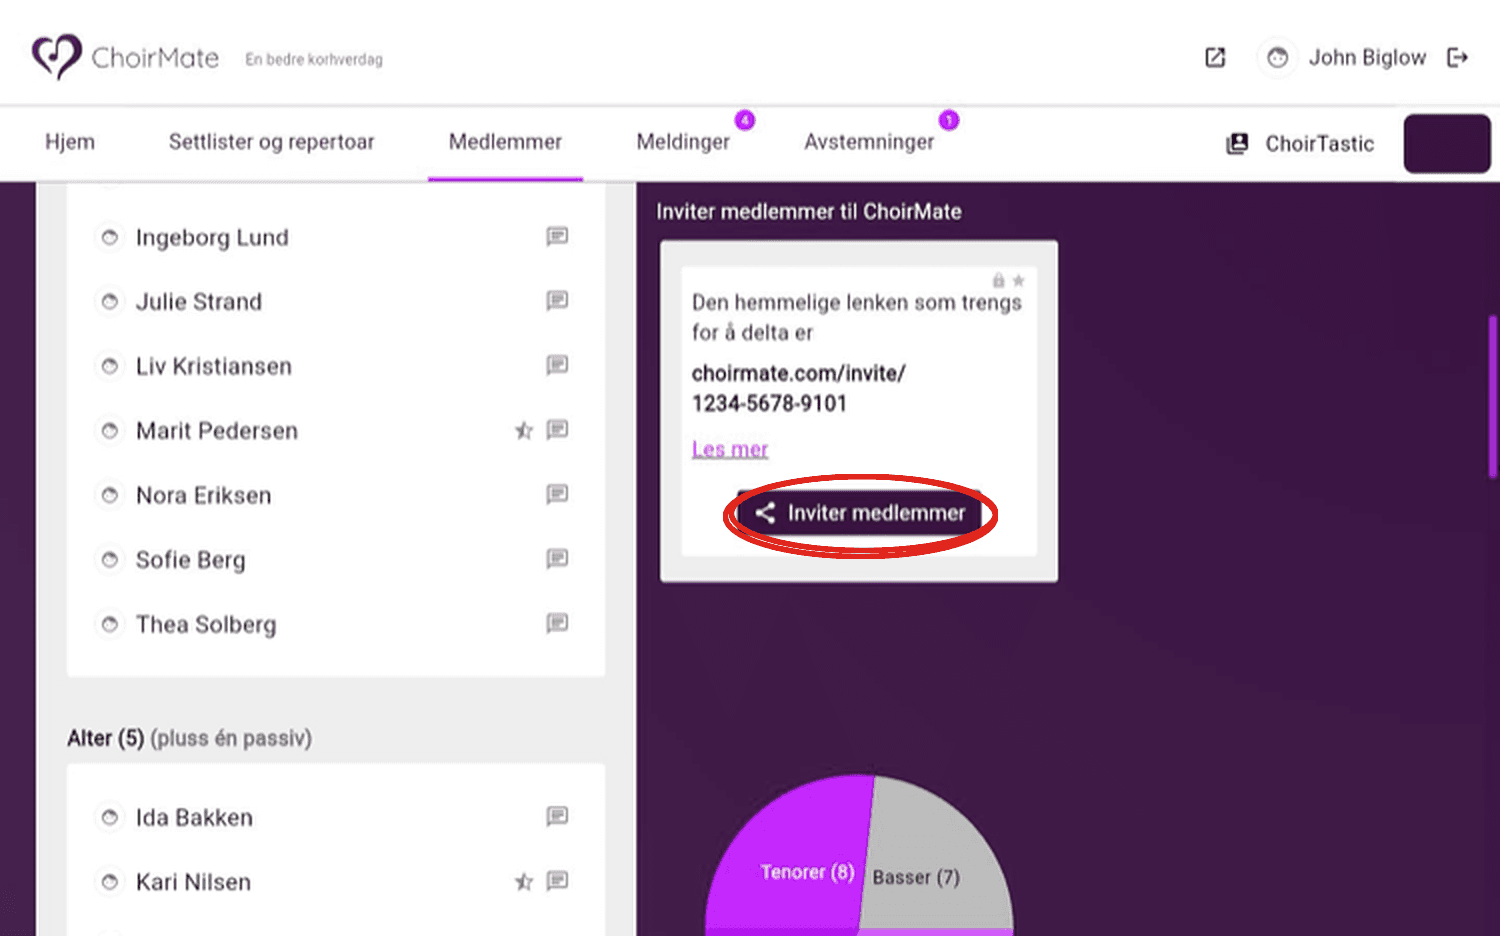Open message icon for Thea Solberg
This screenshot has height=936, width=1500.
click(x=557, y=624)
